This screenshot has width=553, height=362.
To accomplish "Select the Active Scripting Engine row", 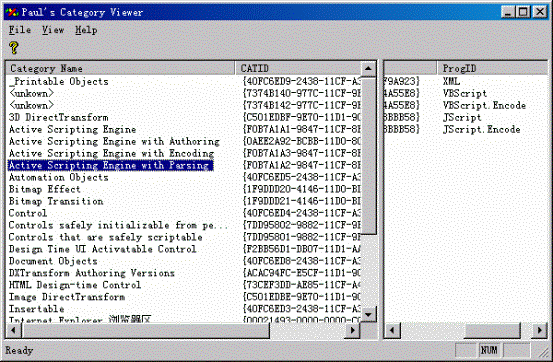I will 72,129.
